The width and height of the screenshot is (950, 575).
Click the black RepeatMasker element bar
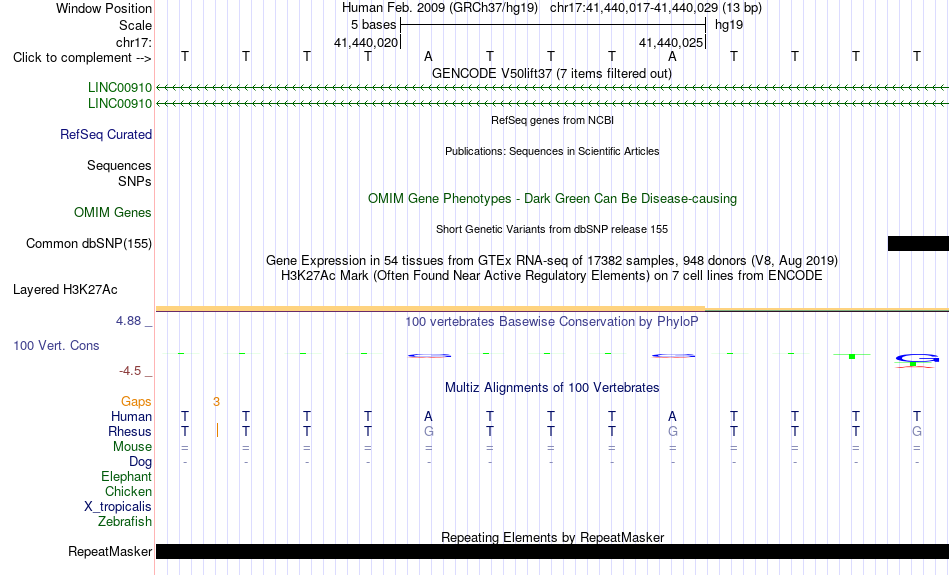pos(553,551)
